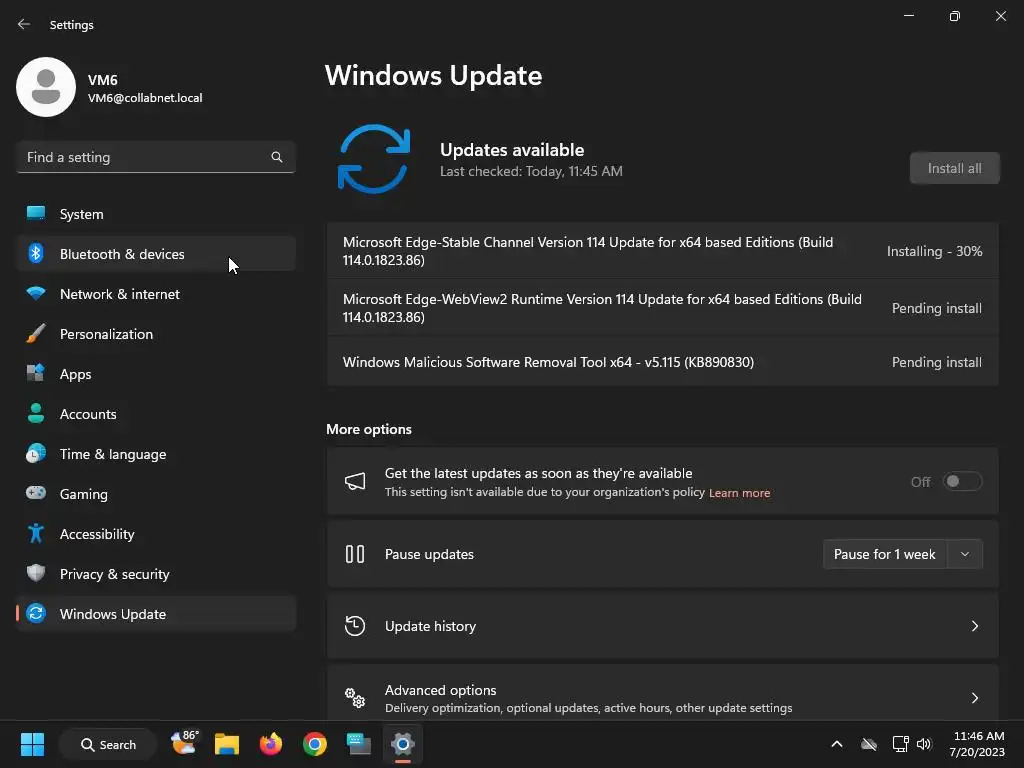Click Advanced options label
This screenshot has height=768, width=1024.
tap(440, 690)
